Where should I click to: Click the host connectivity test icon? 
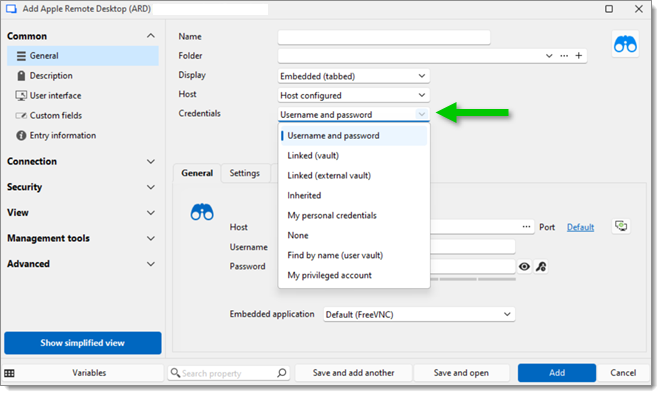click(x=621, y=226)
